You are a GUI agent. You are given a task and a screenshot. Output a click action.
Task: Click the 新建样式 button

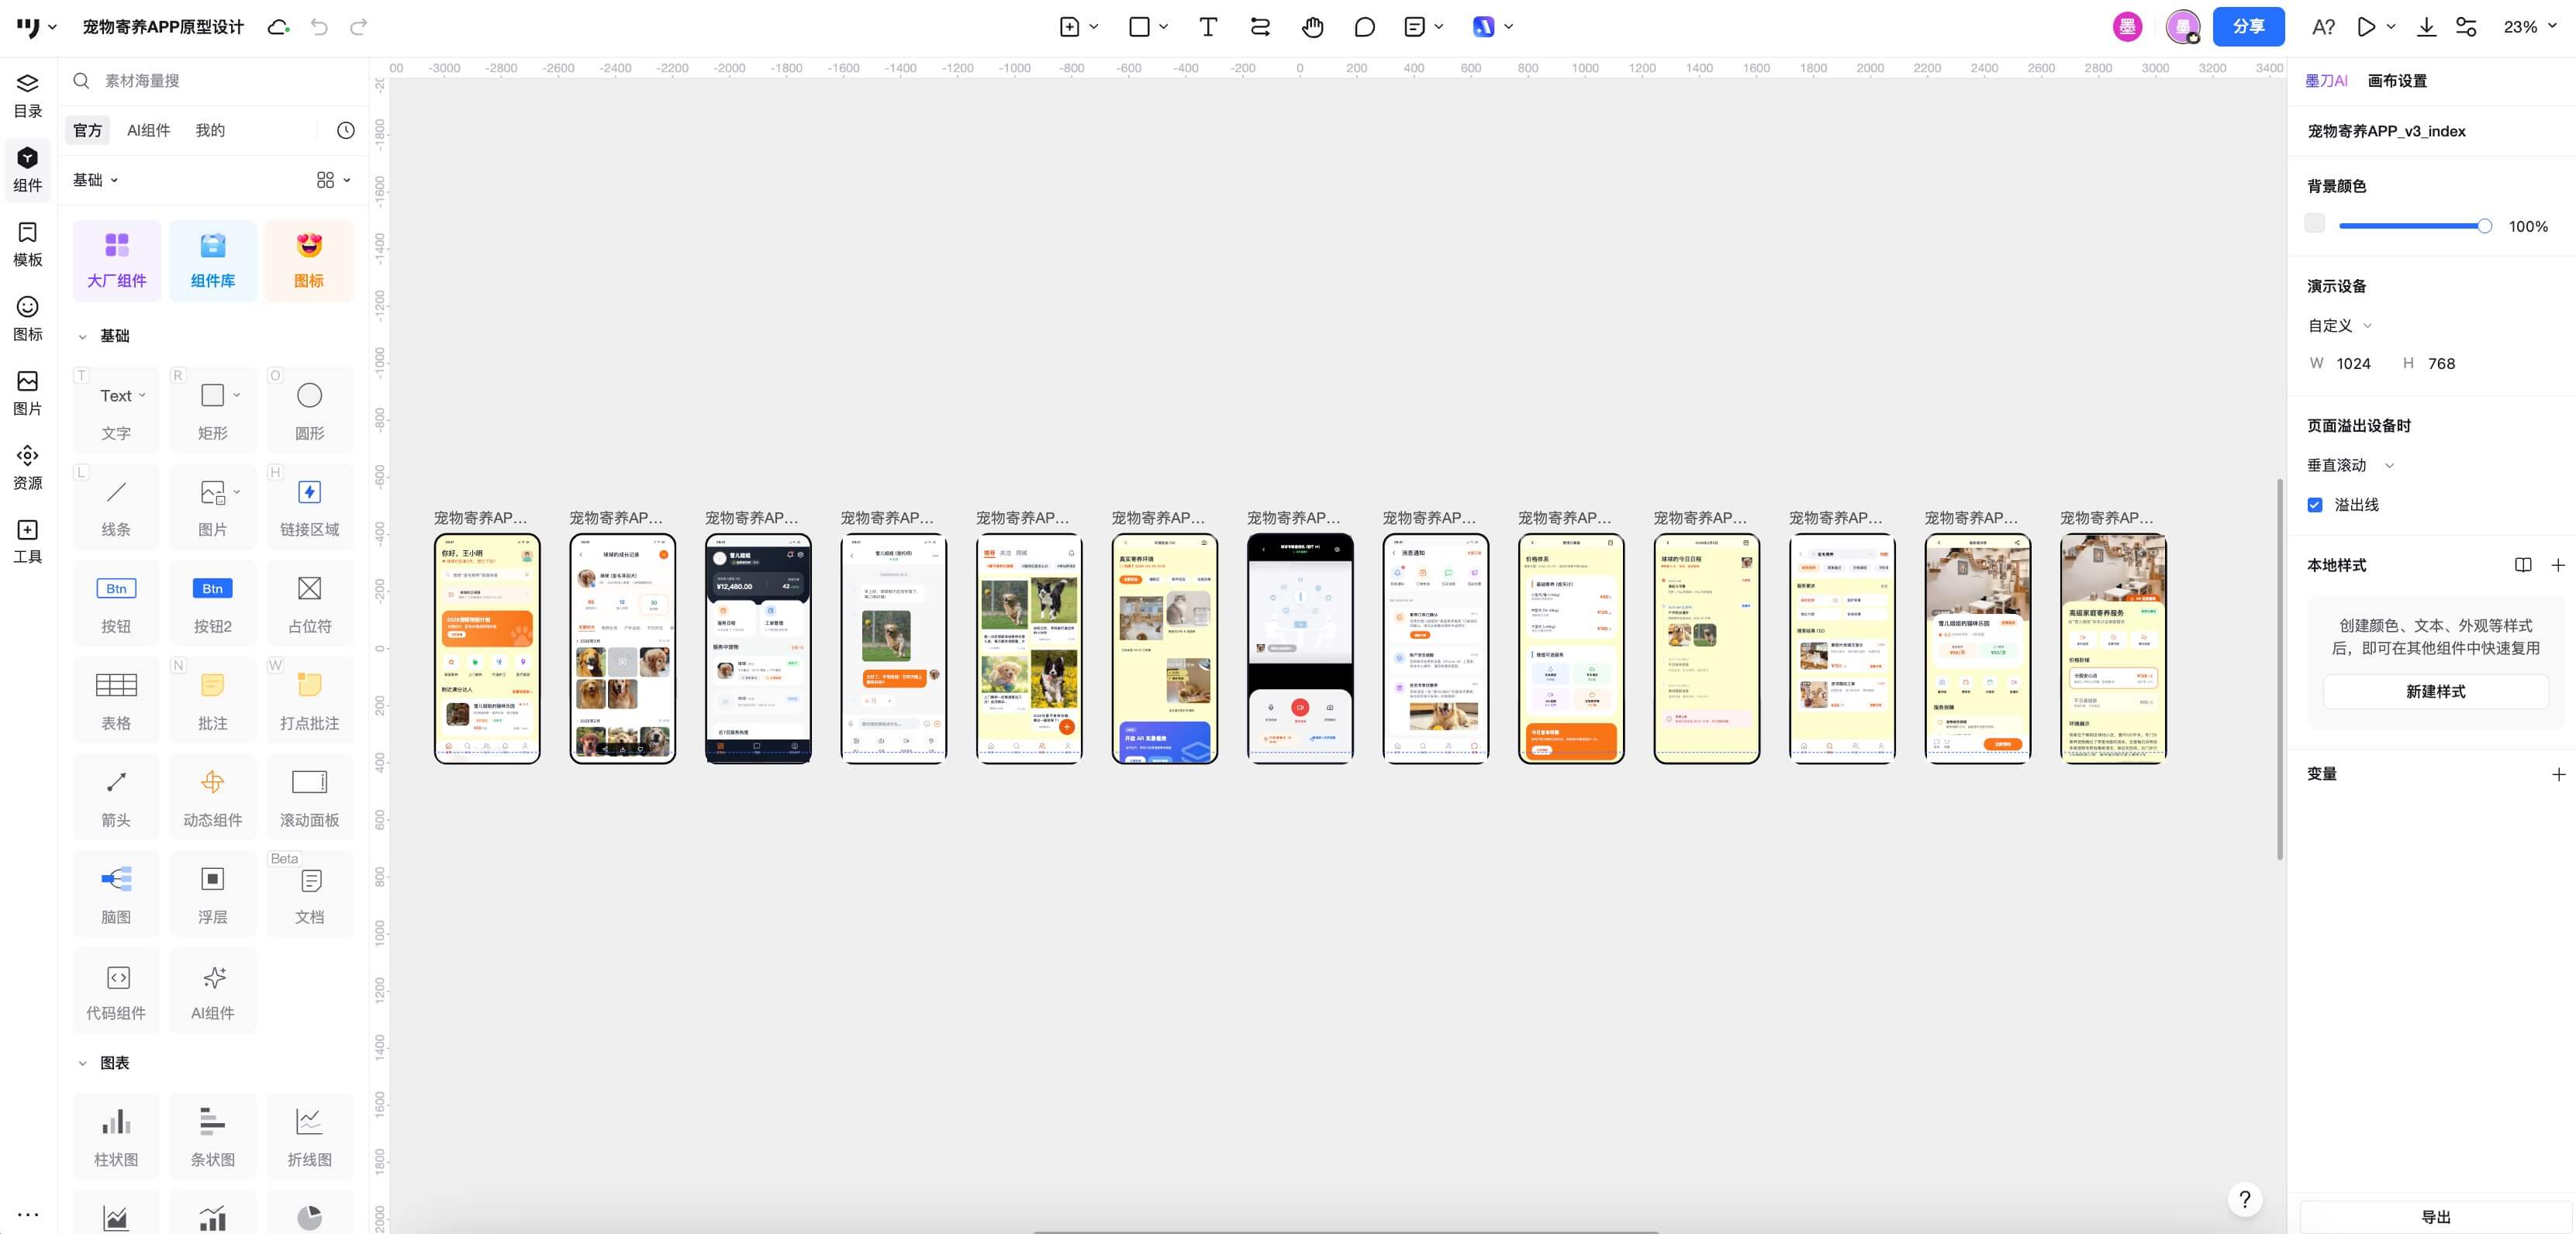pos(2434,691)
